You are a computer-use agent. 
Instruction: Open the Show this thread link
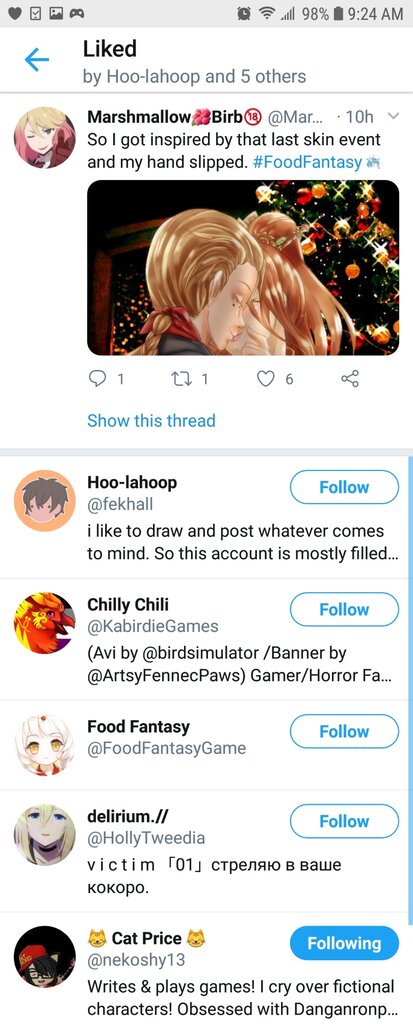pos(151,421)
